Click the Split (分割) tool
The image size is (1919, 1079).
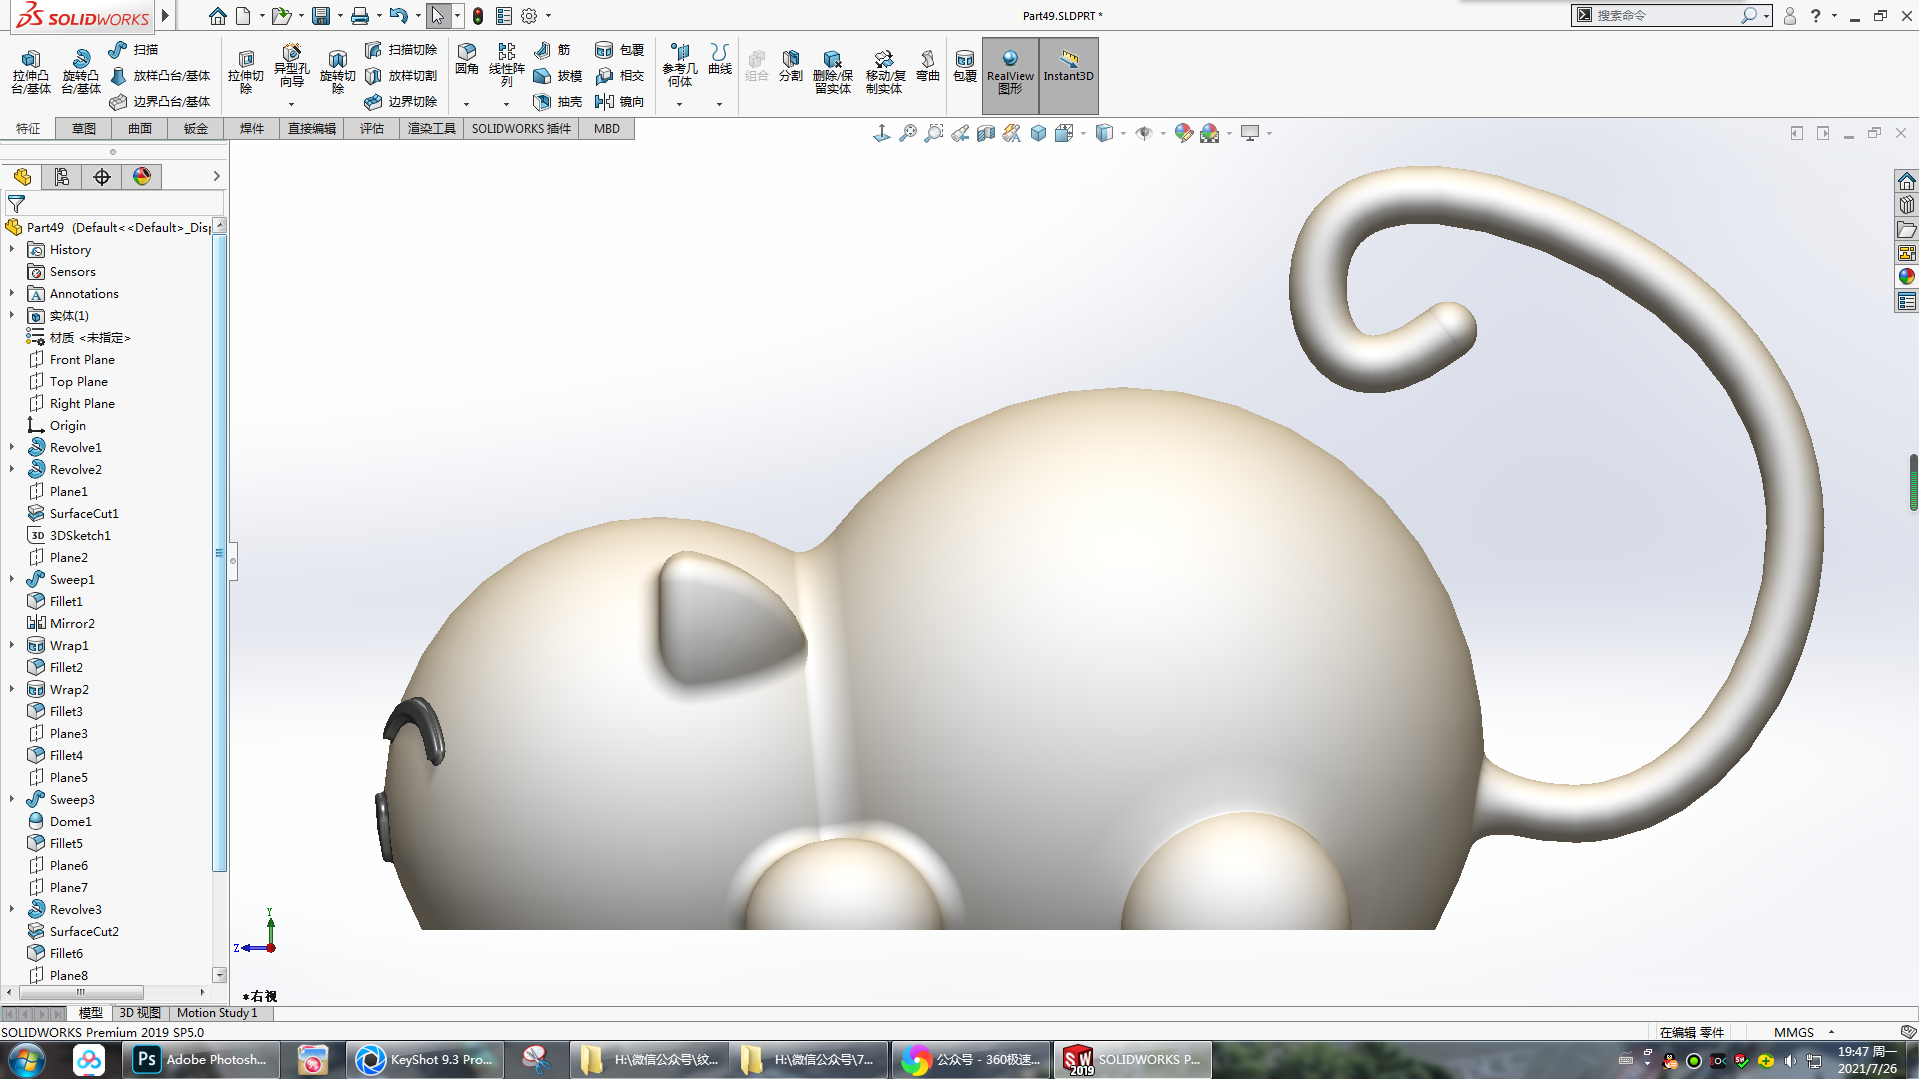[790, 65]
